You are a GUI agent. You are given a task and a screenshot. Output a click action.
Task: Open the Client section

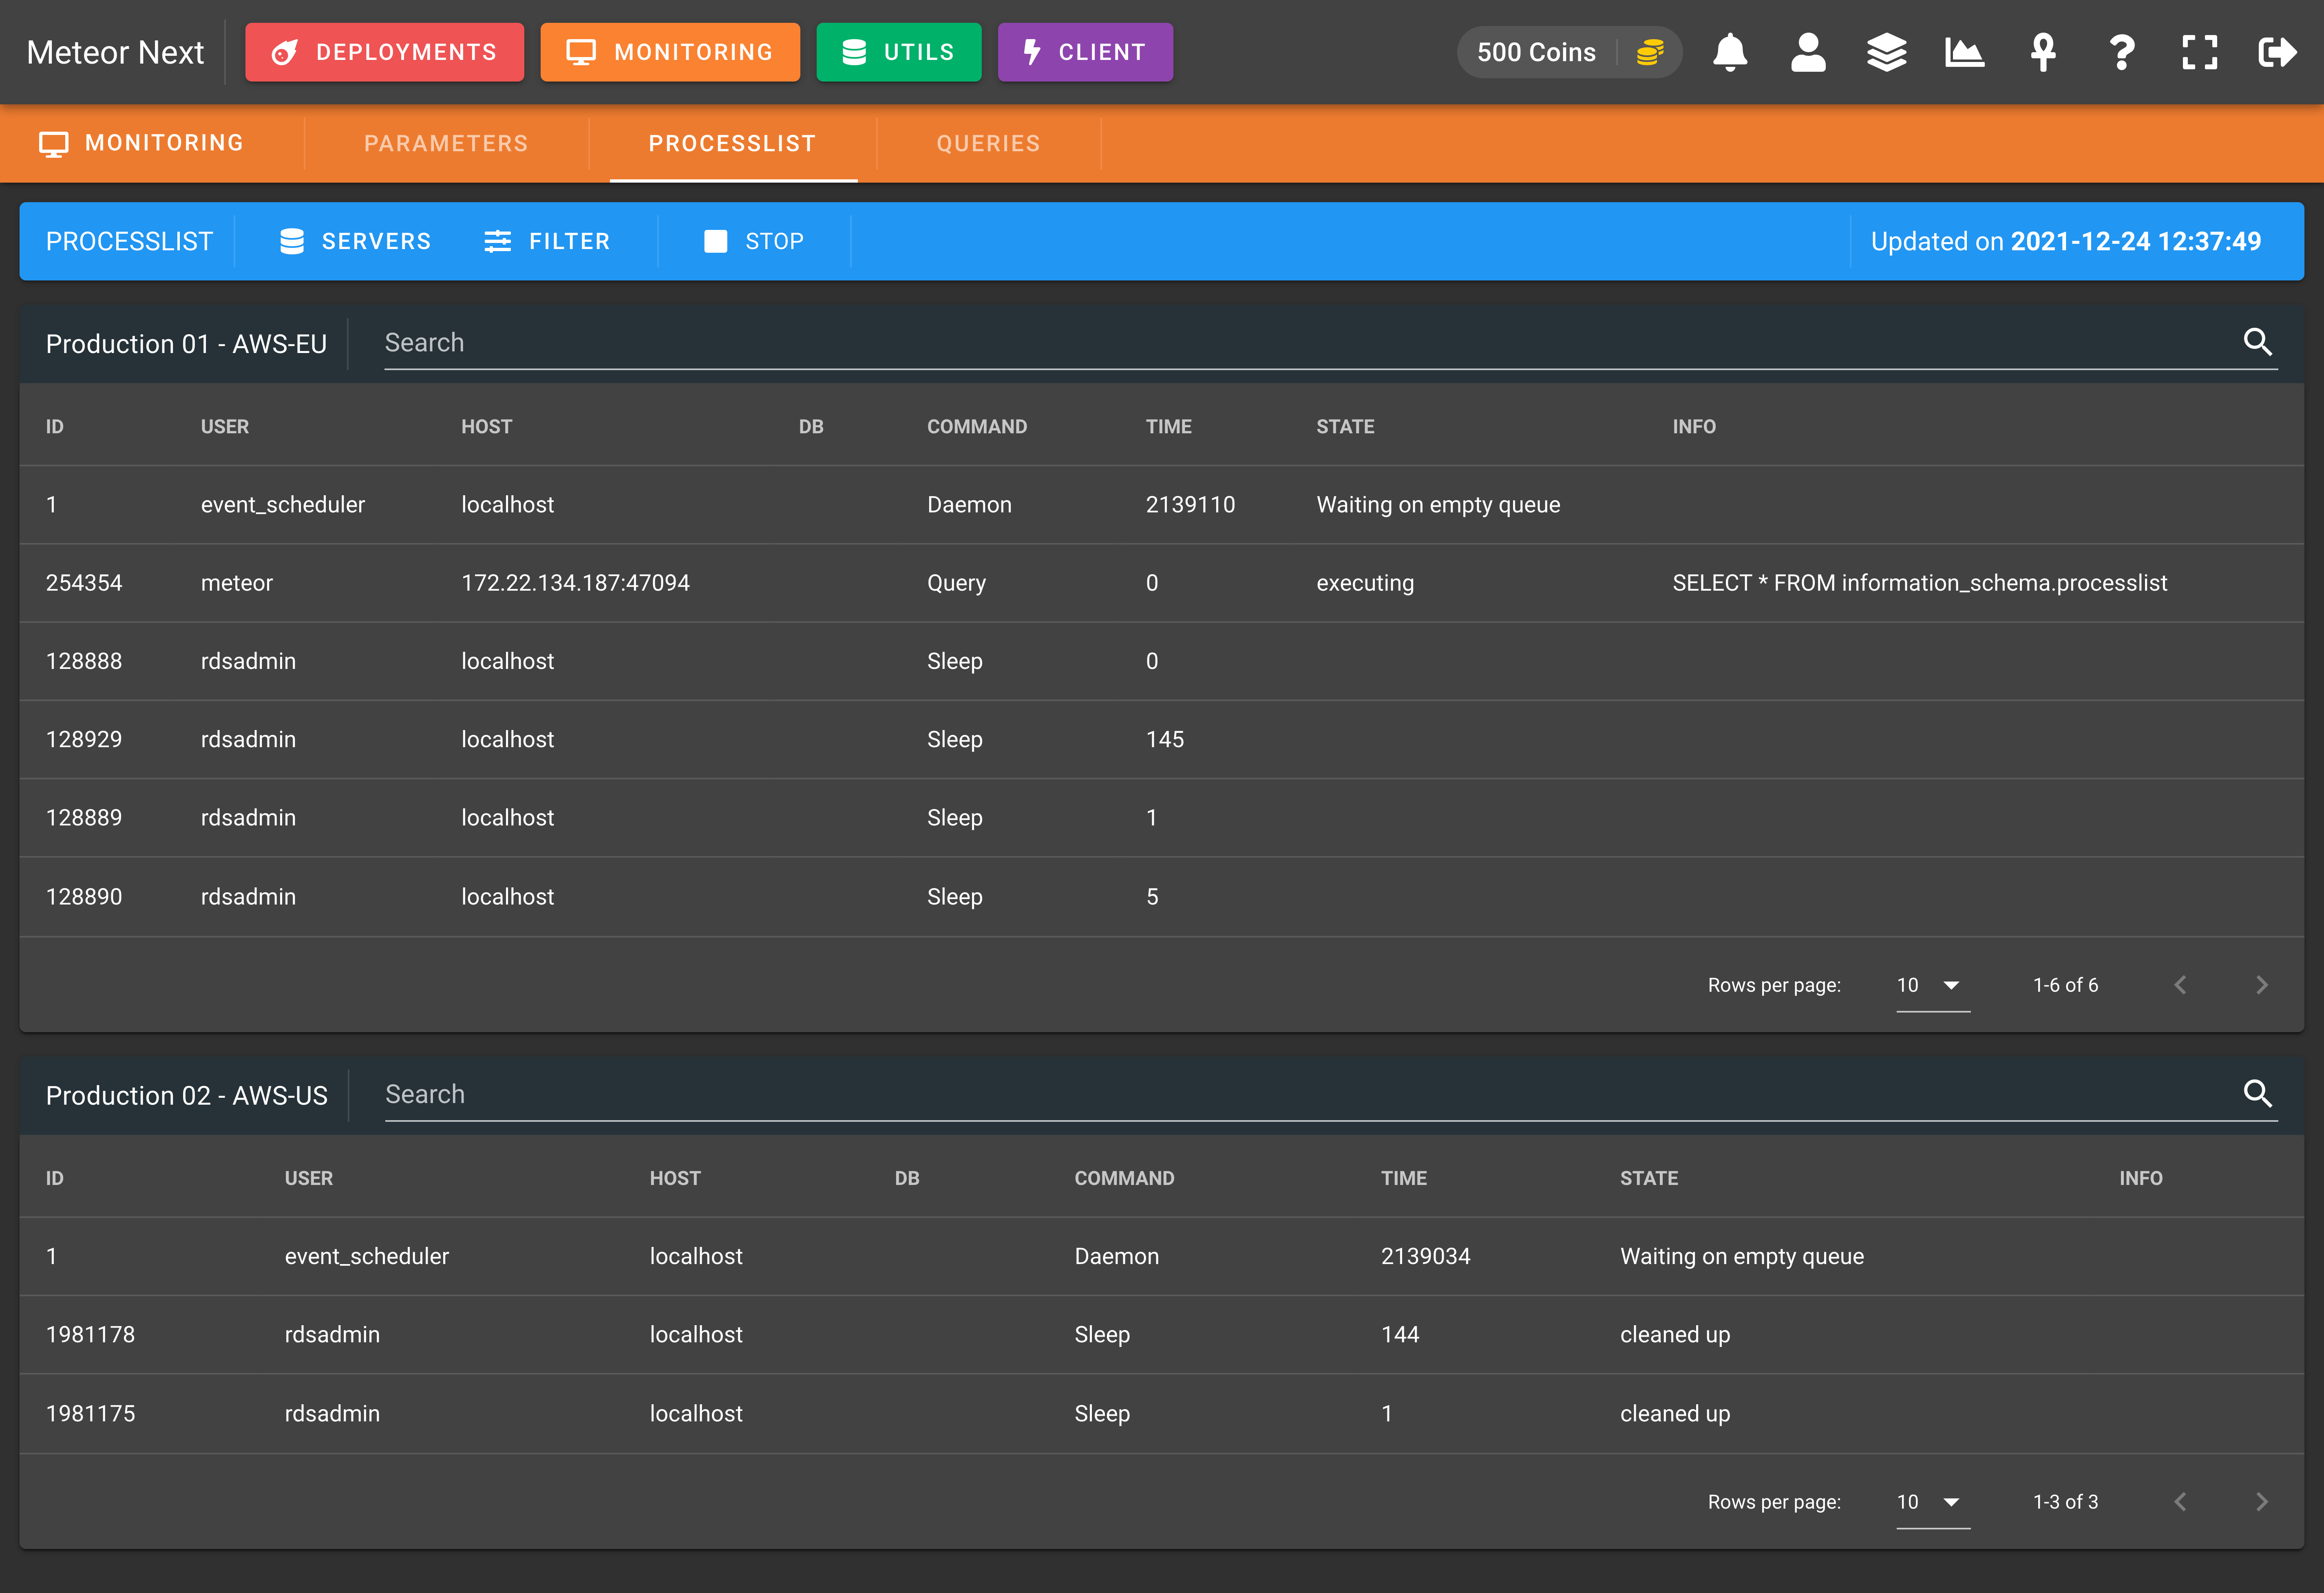pos(1085,52)
